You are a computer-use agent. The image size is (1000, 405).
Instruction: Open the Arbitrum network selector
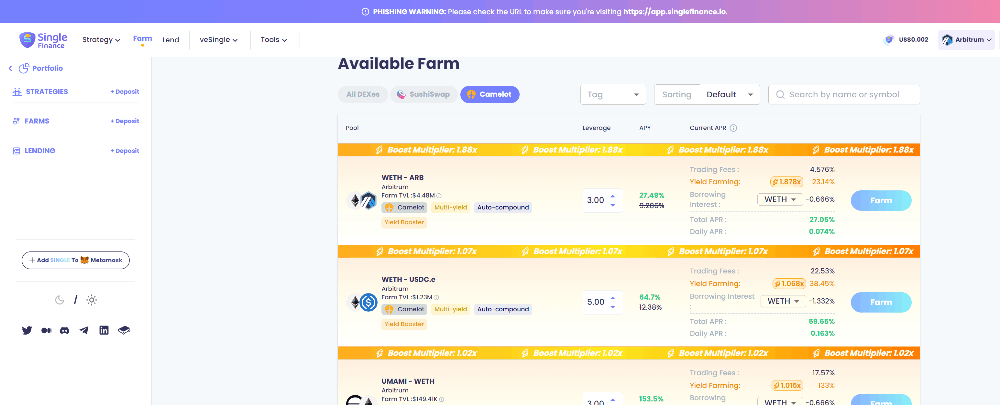click(x=966, y=40)
